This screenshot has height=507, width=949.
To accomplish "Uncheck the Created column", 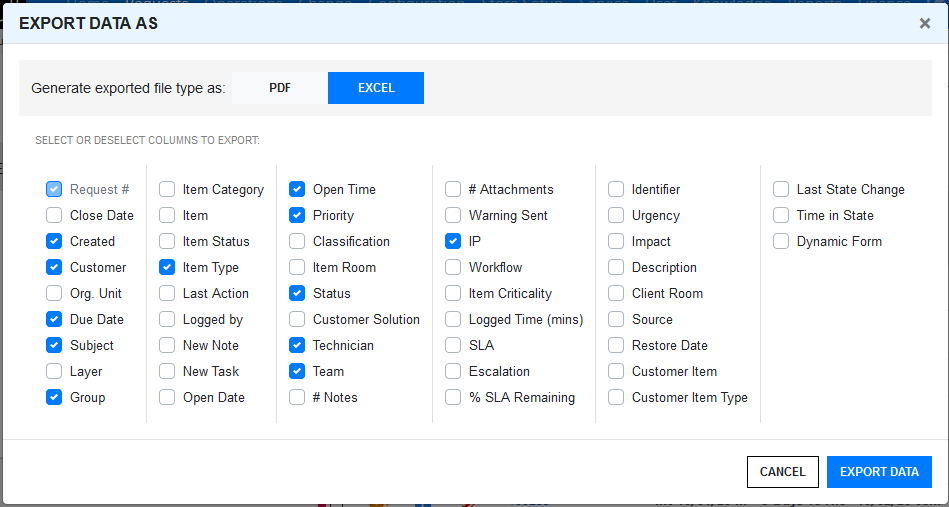I will tap(54, 241).
